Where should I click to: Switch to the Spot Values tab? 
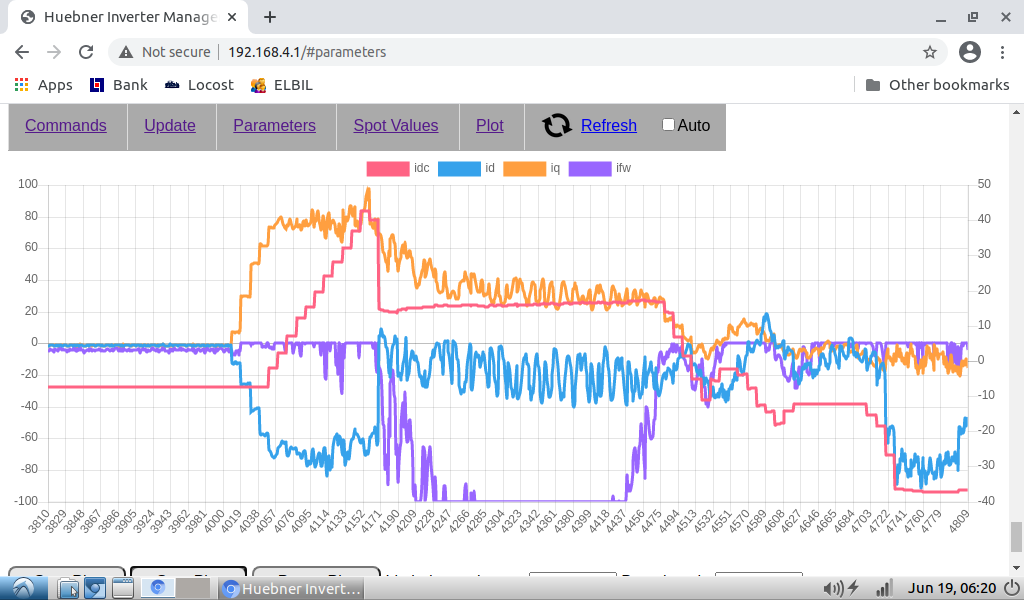[396, 125]
